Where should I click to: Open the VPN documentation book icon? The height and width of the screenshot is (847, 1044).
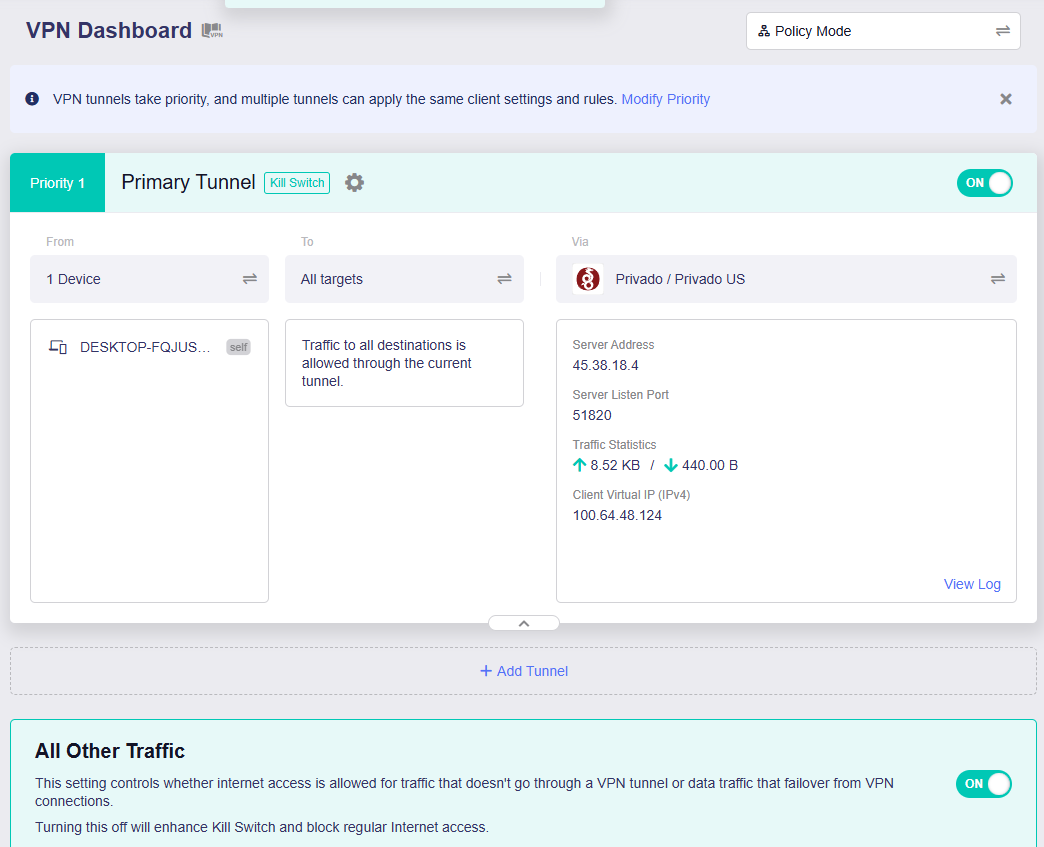212,31
